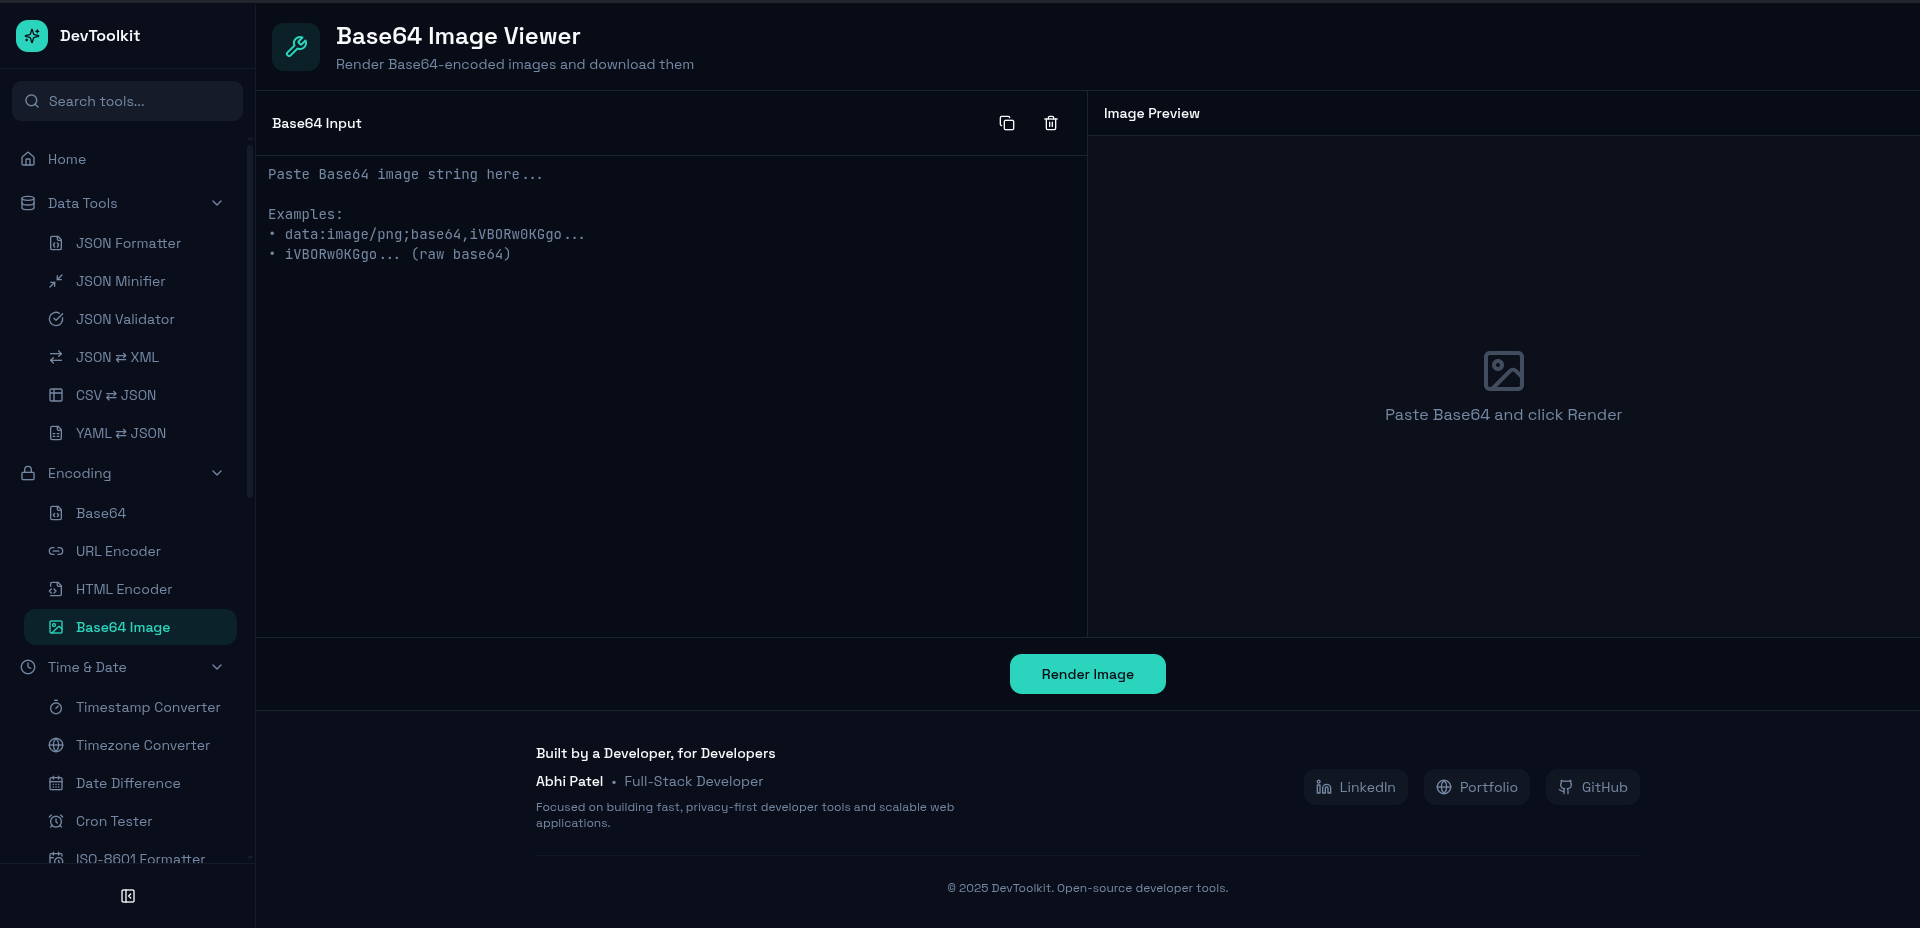Collapse the Time & Date section
1920x928 pixels.
coord(217,667)
